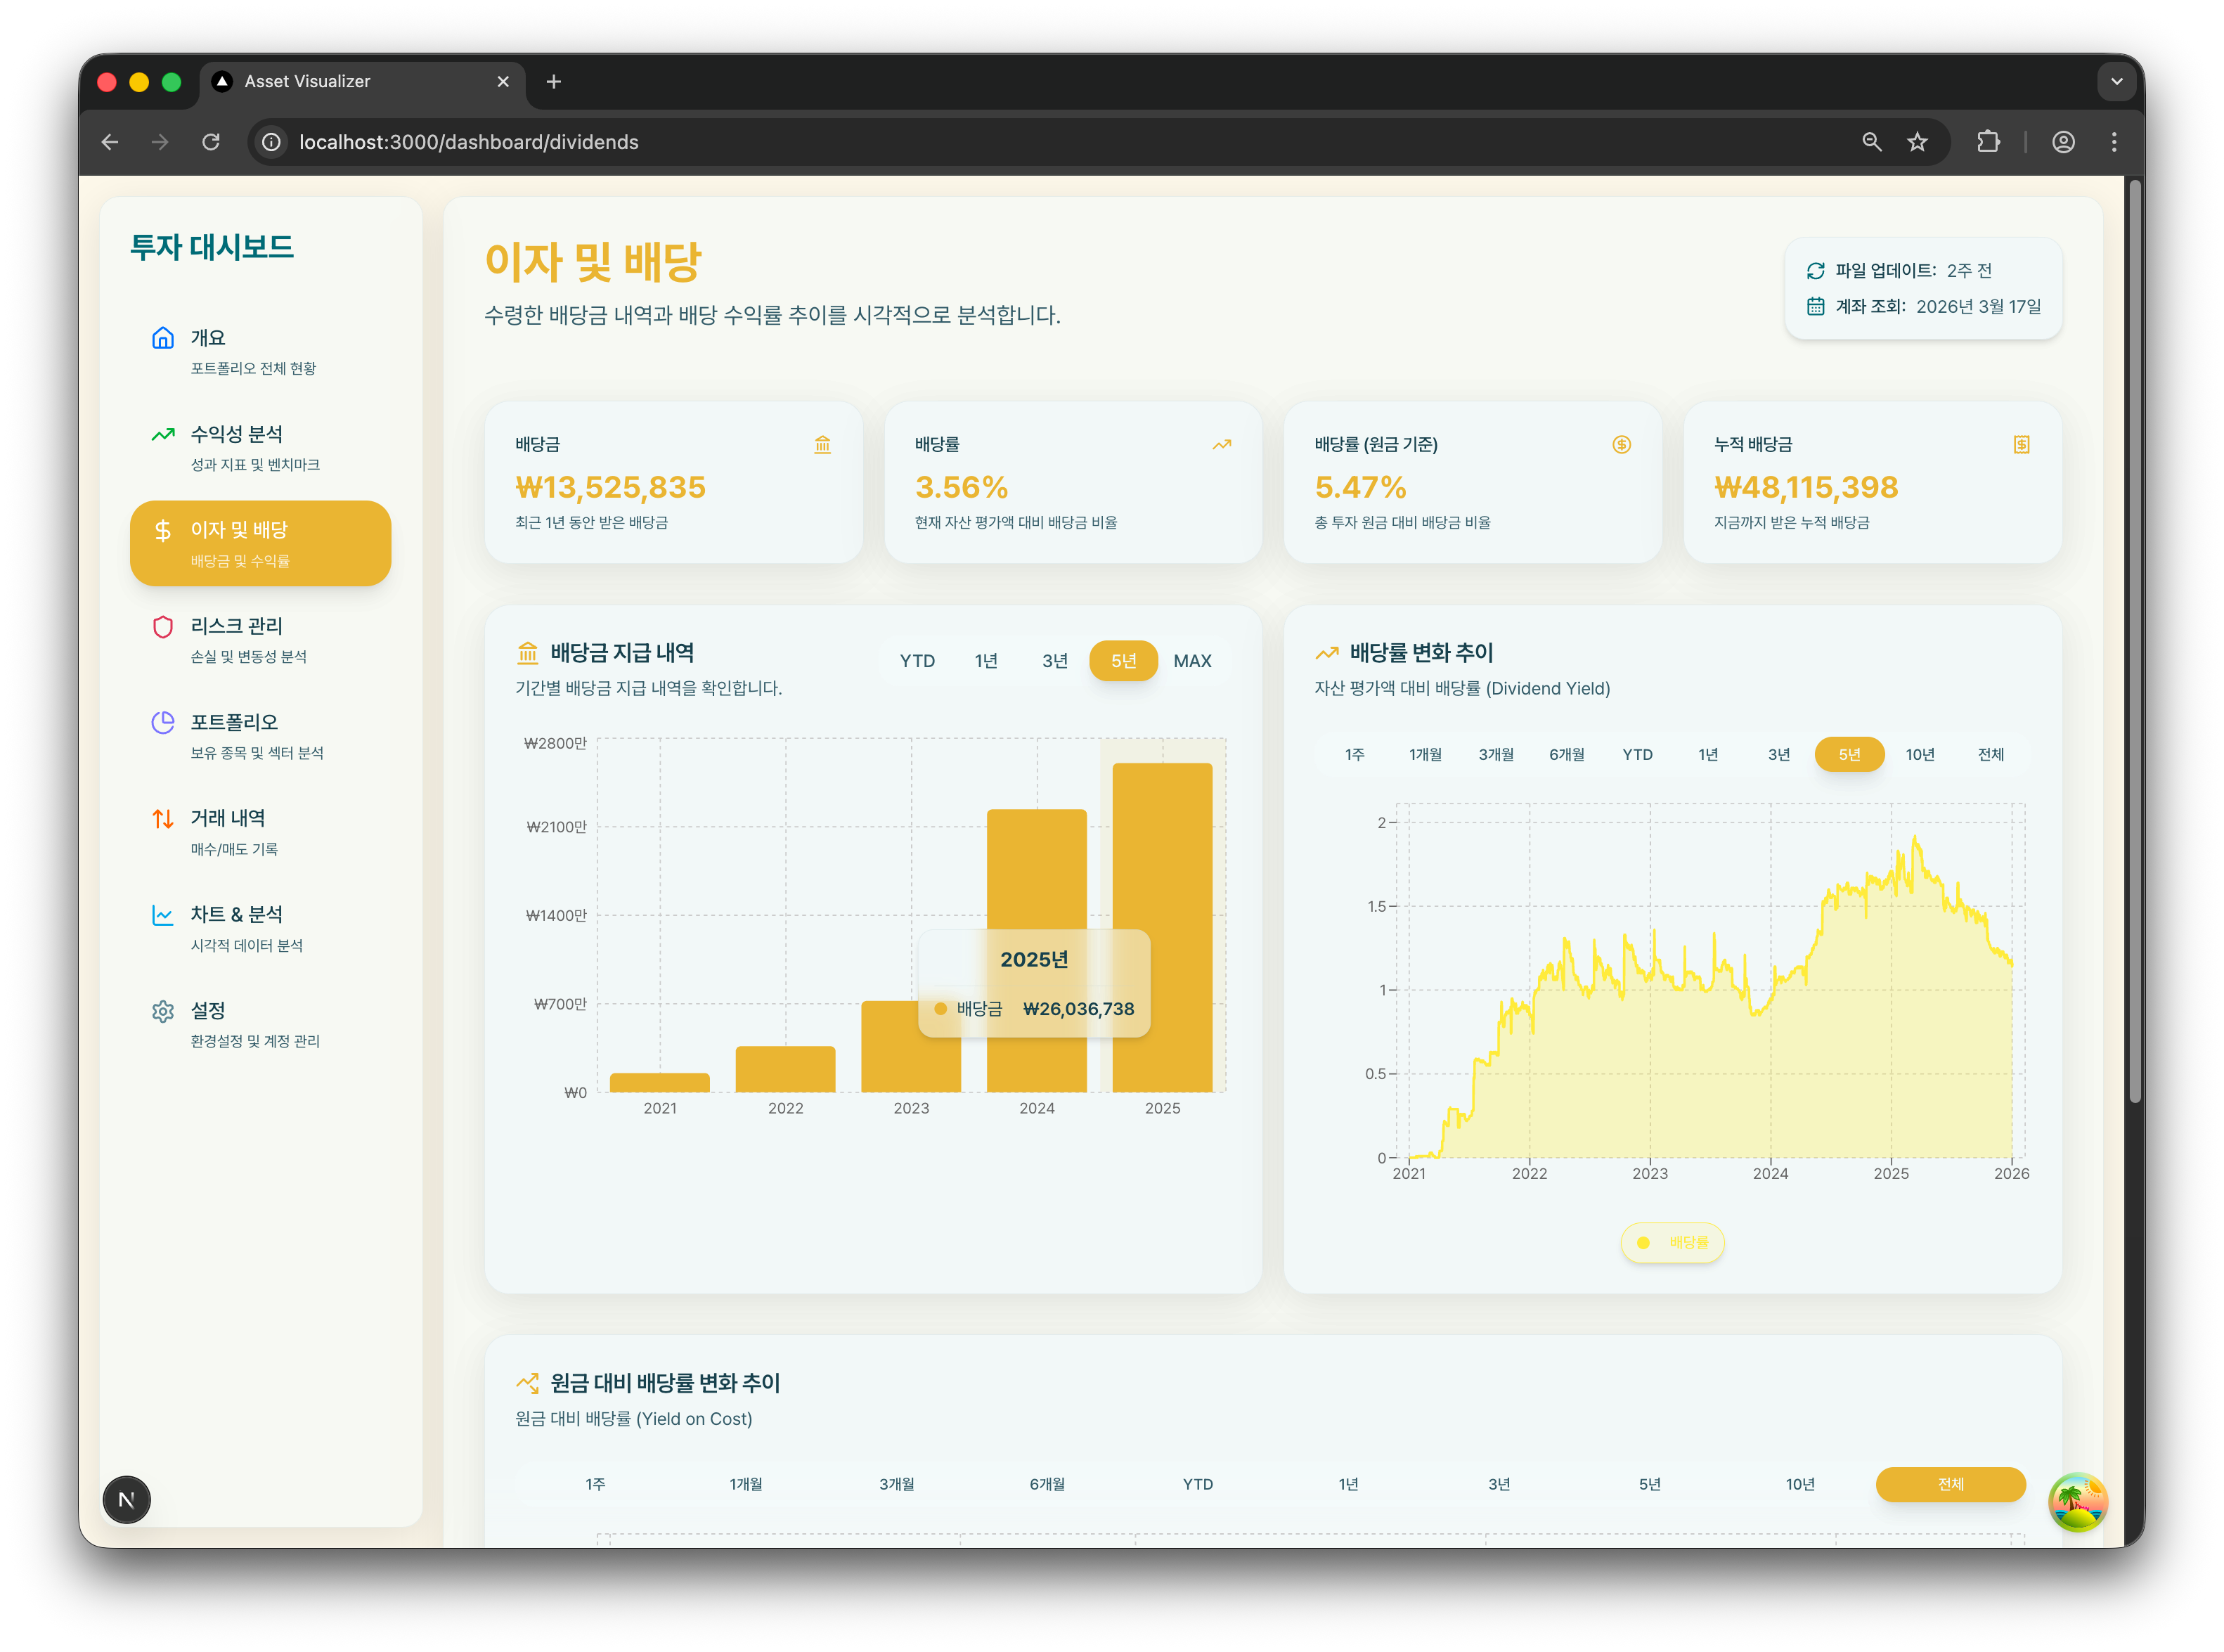
Task: Switch 배당률 변화 추이 to 10년 tab
Action: tap(1919, 754)
